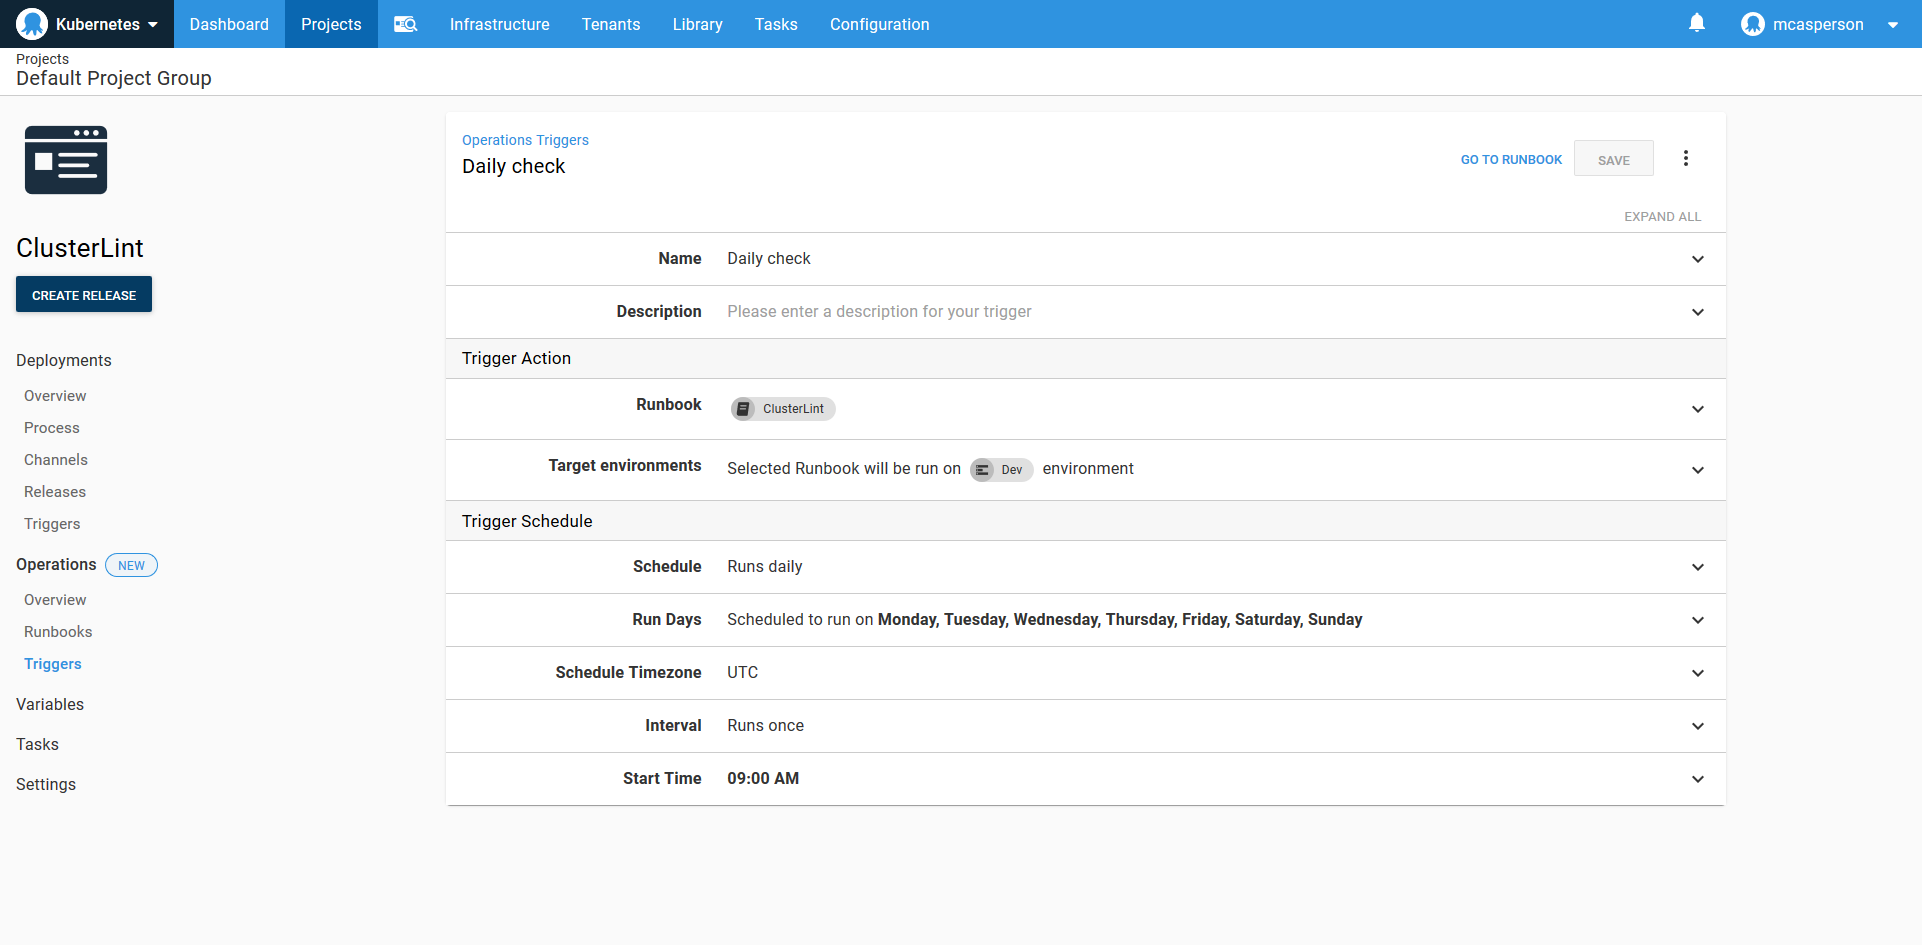1922x945 pixels.
Task: Select the ClusterLint runbook chip
Action: (x=782, y=408)
